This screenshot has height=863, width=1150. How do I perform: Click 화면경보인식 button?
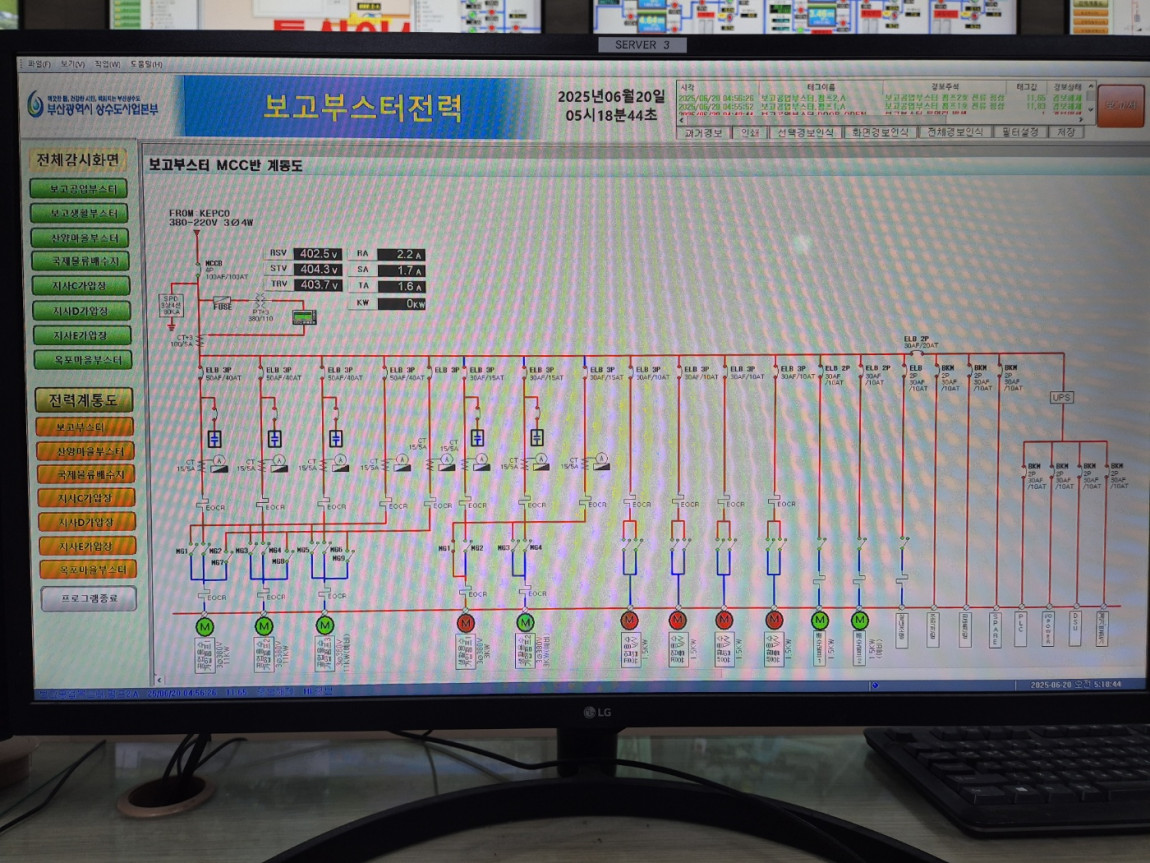[x=880, y=133]
